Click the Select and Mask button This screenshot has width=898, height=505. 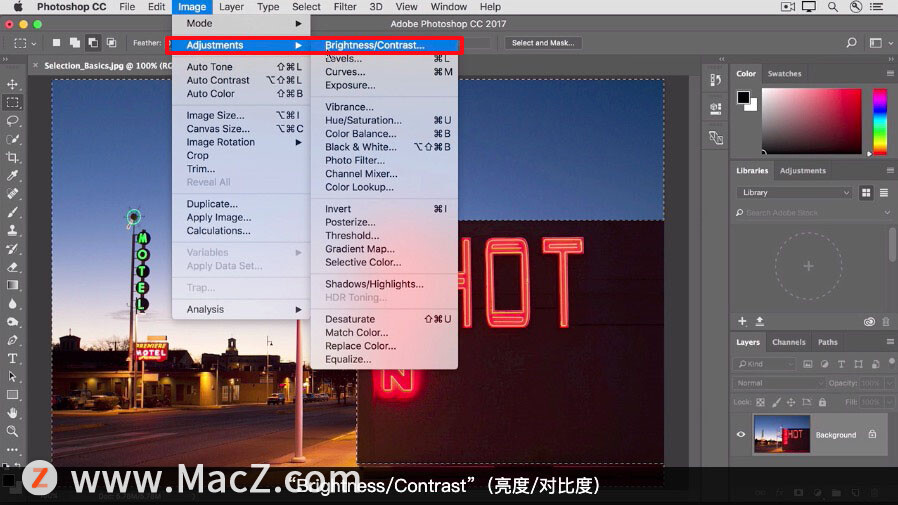543,43
